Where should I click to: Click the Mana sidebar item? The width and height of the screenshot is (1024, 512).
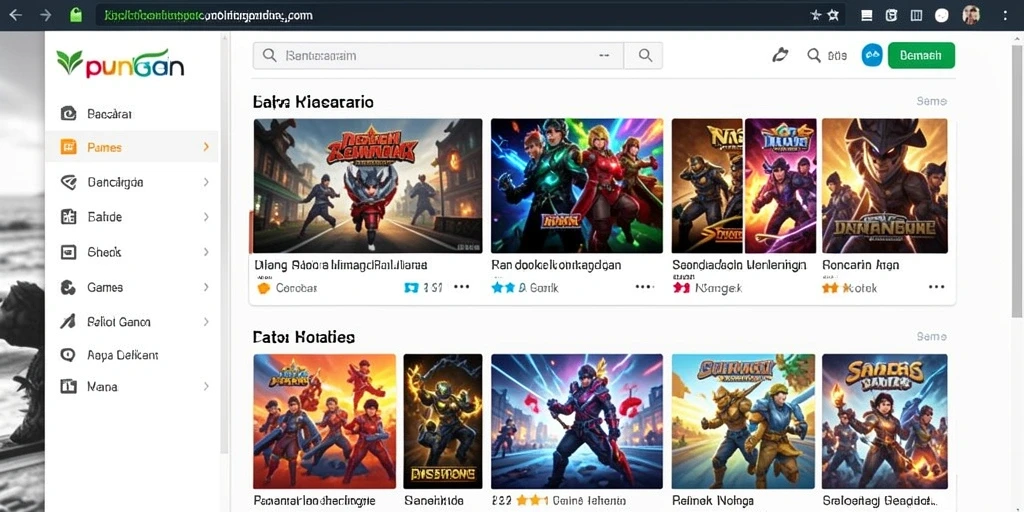132,387
